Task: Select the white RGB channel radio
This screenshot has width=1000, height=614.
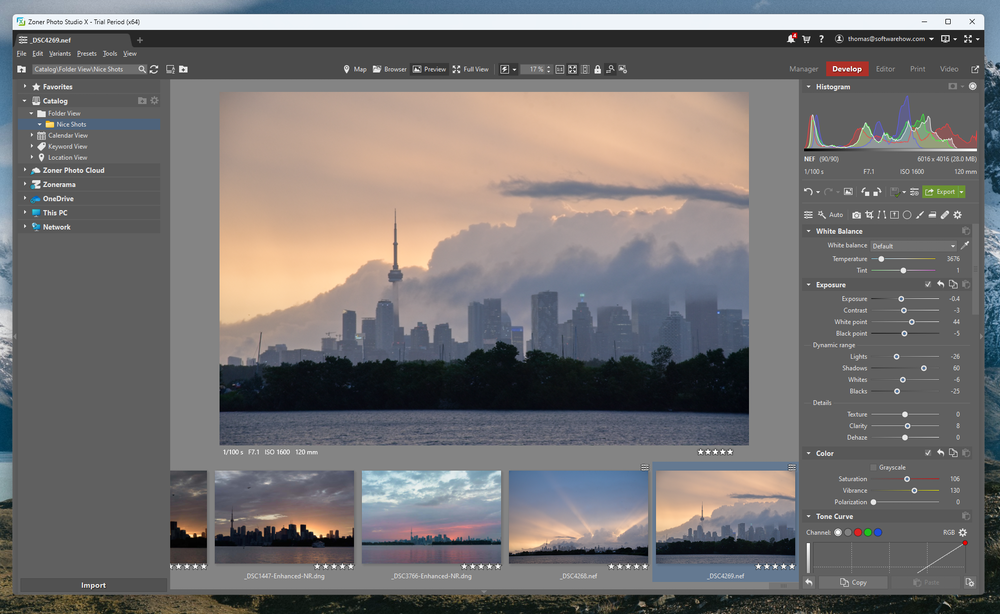Action: pyautogui.click(x=838, y=532)
